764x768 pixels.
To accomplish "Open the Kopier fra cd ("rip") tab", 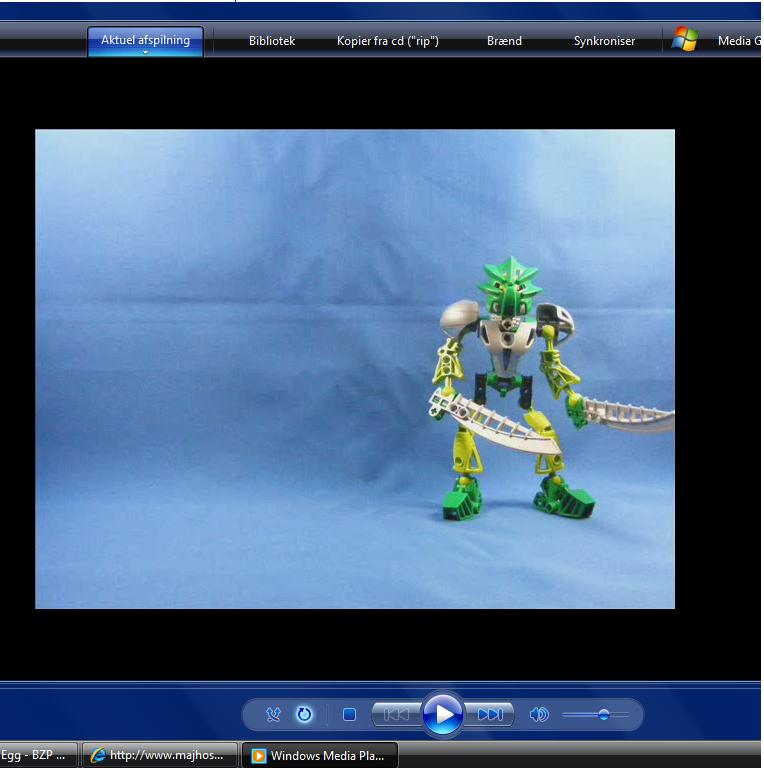I will click(388, 41).
